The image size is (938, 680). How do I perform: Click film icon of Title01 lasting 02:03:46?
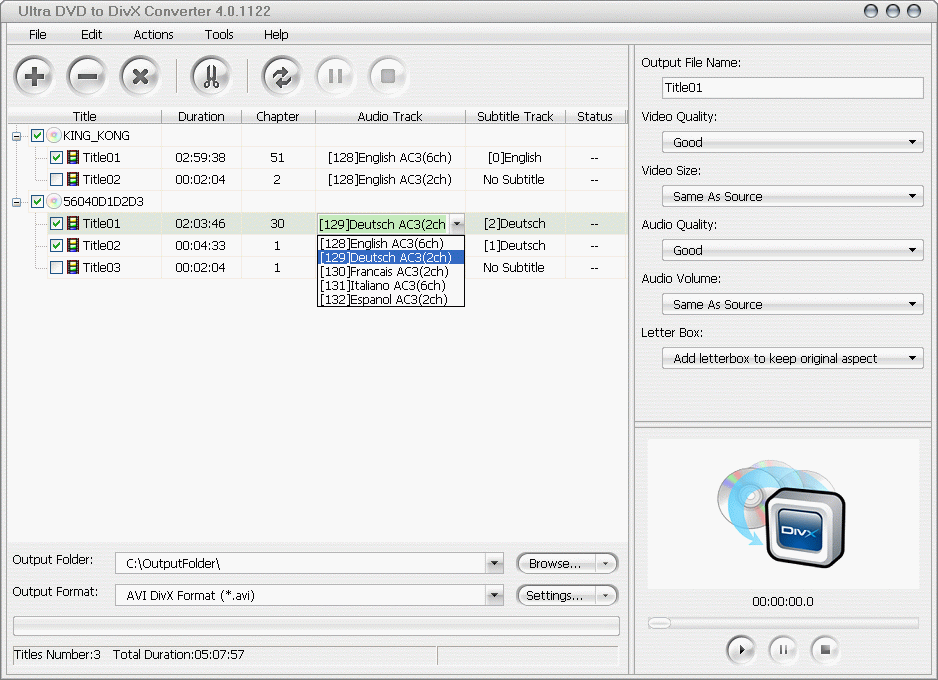tap(73, 223)
